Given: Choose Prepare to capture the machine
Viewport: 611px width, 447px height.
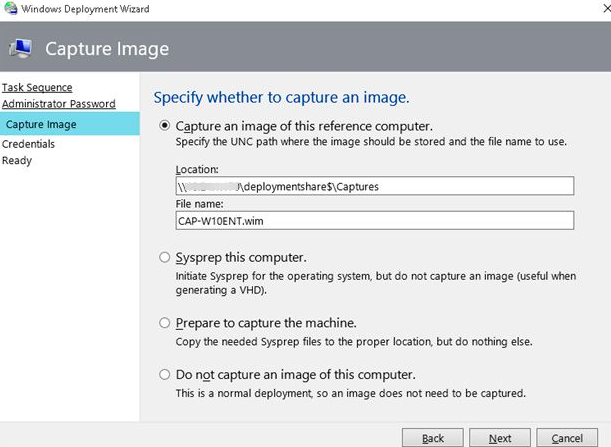Looking at the screenshot, I should (165, 323).
